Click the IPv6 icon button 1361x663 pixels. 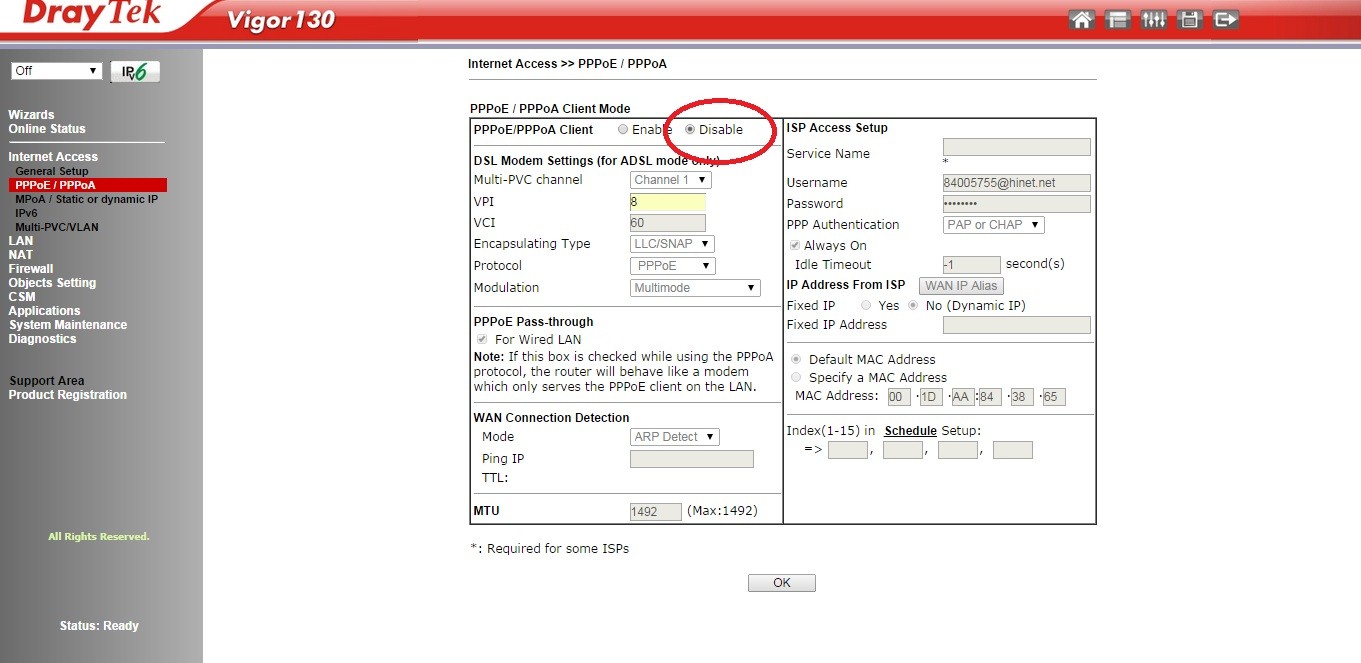135,71
